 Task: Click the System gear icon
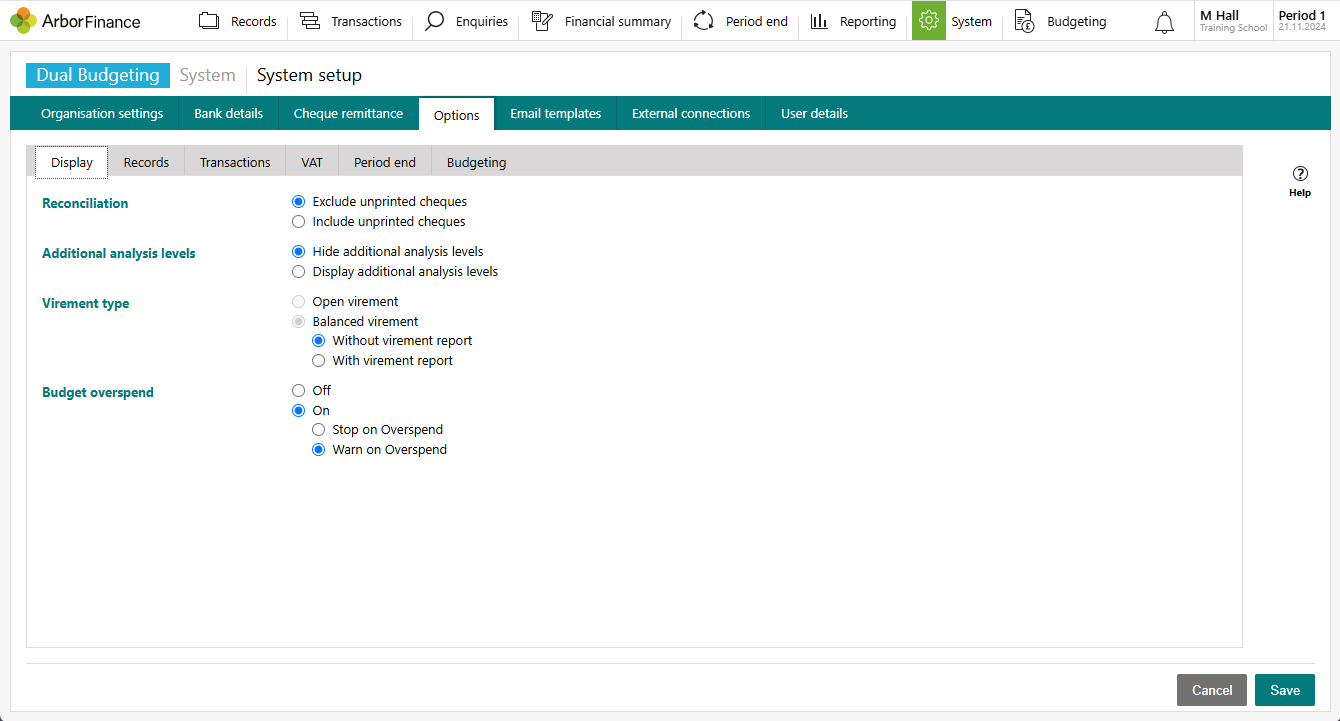(928, 20)
